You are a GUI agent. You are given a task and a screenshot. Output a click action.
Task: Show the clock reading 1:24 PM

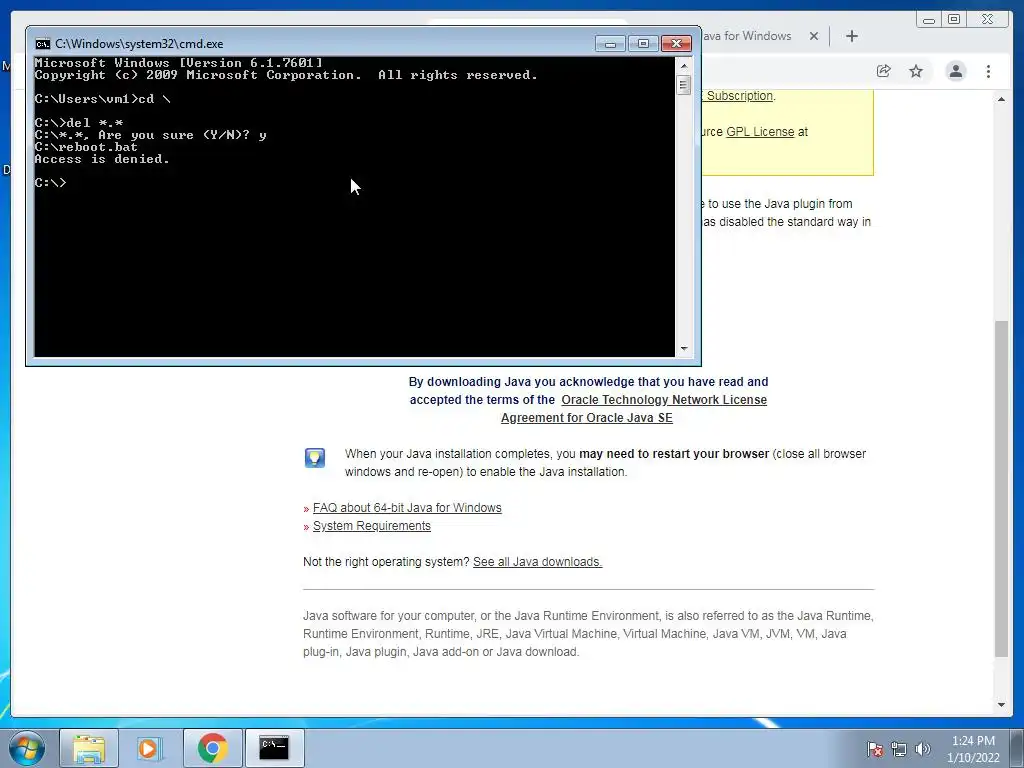pos(973,741)
